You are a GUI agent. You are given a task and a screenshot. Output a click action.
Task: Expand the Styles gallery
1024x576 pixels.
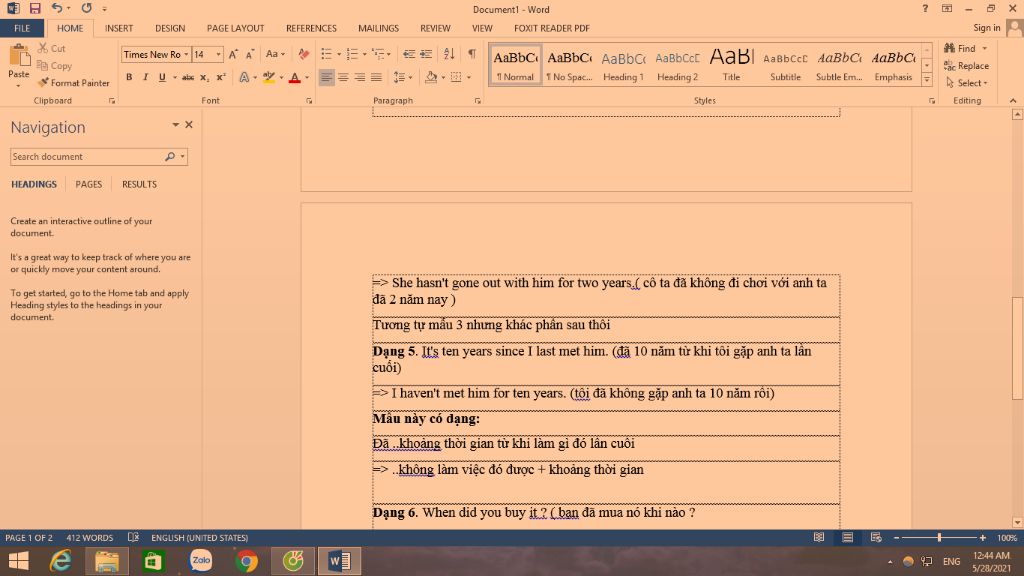tap(927, 80)
